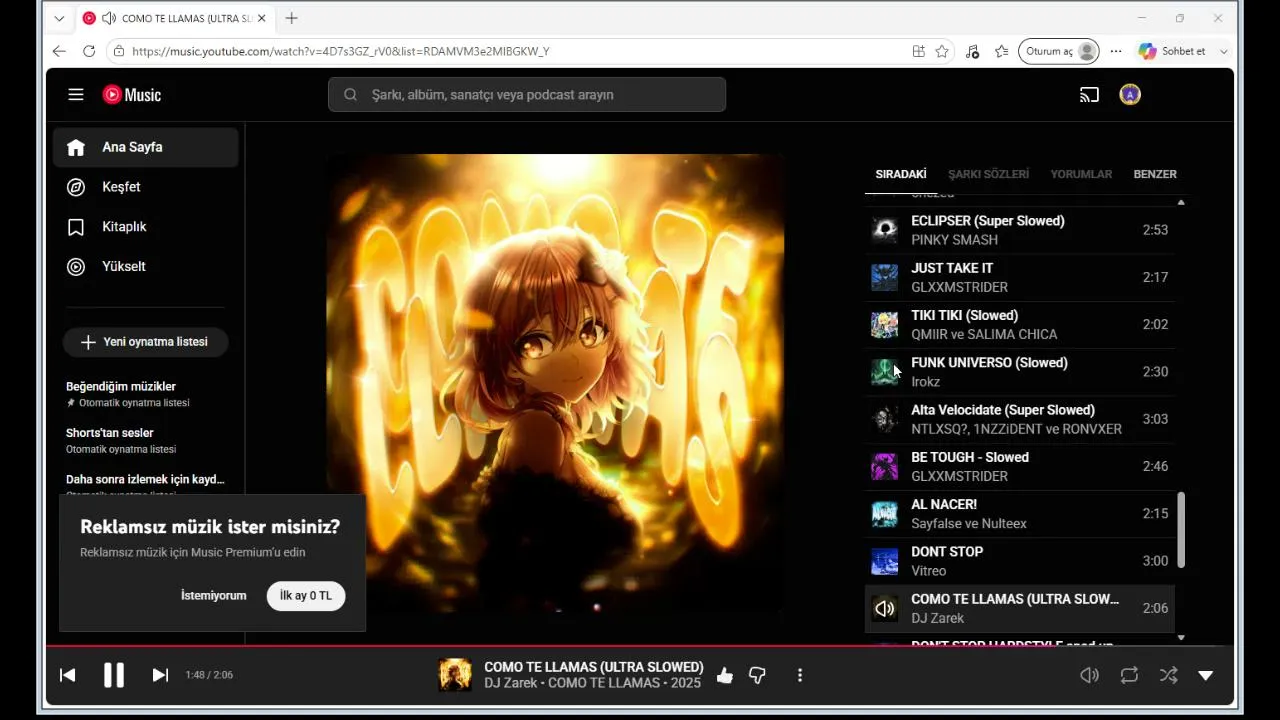1280x720 pixels.
Task: Open the browser tab search dropdown
Action: (x=59, y=18)
